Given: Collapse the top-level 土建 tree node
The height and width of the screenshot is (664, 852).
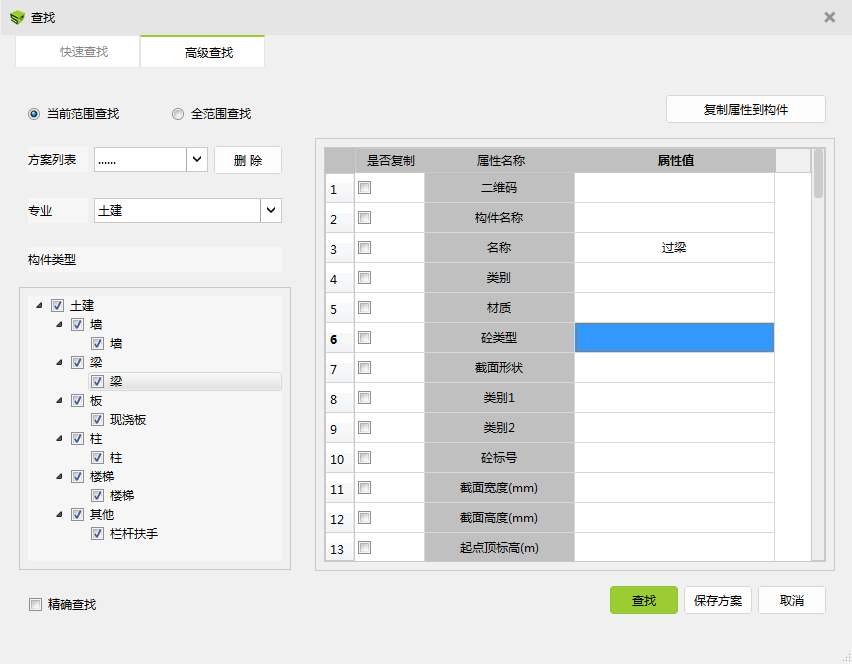Looking at the screenshot, I should click(x=39, y=305).
